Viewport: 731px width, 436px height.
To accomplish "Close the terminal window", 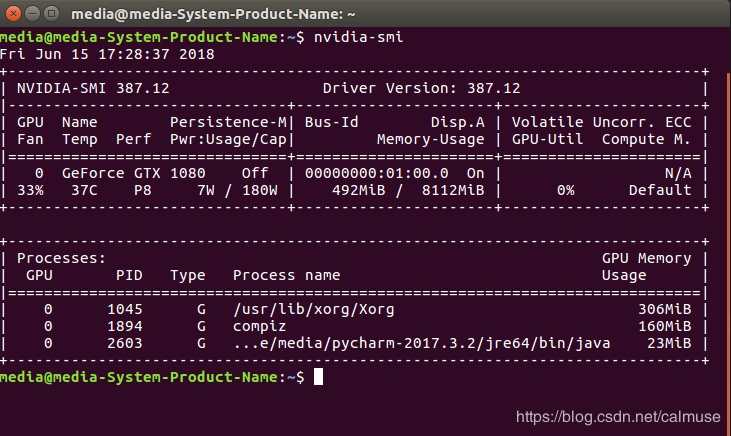I will [x=14, y=14].
